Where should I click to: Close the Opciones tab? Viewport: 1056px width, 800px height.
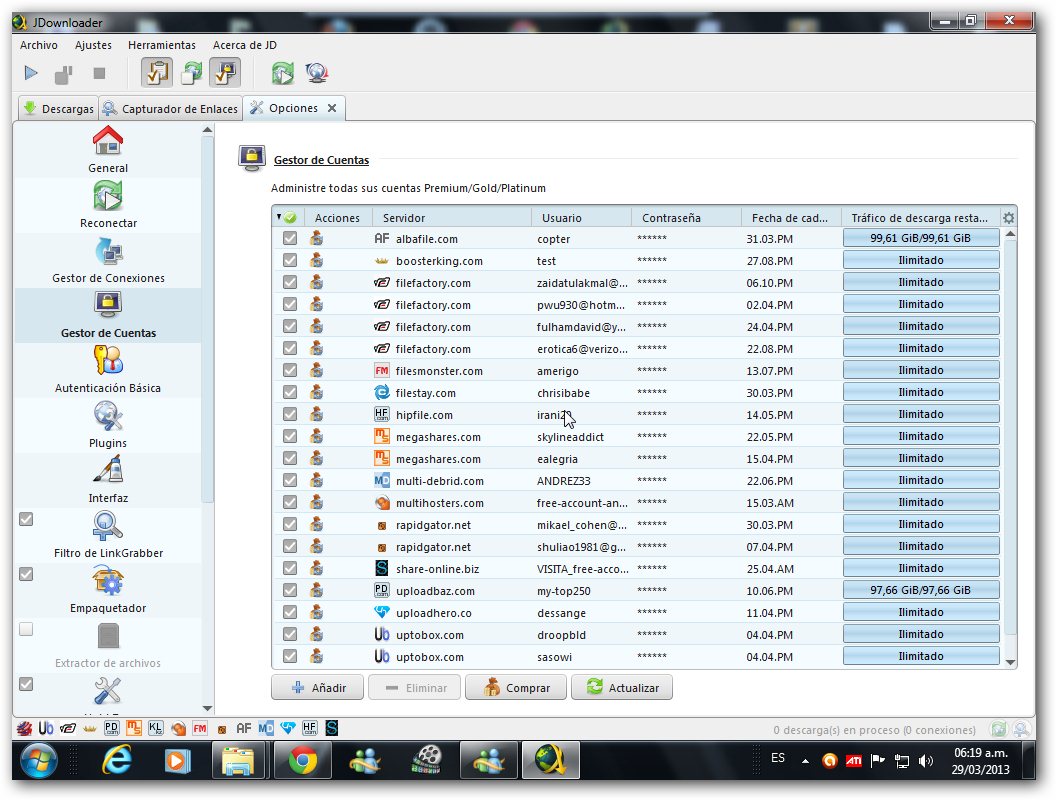click(332, 108)
